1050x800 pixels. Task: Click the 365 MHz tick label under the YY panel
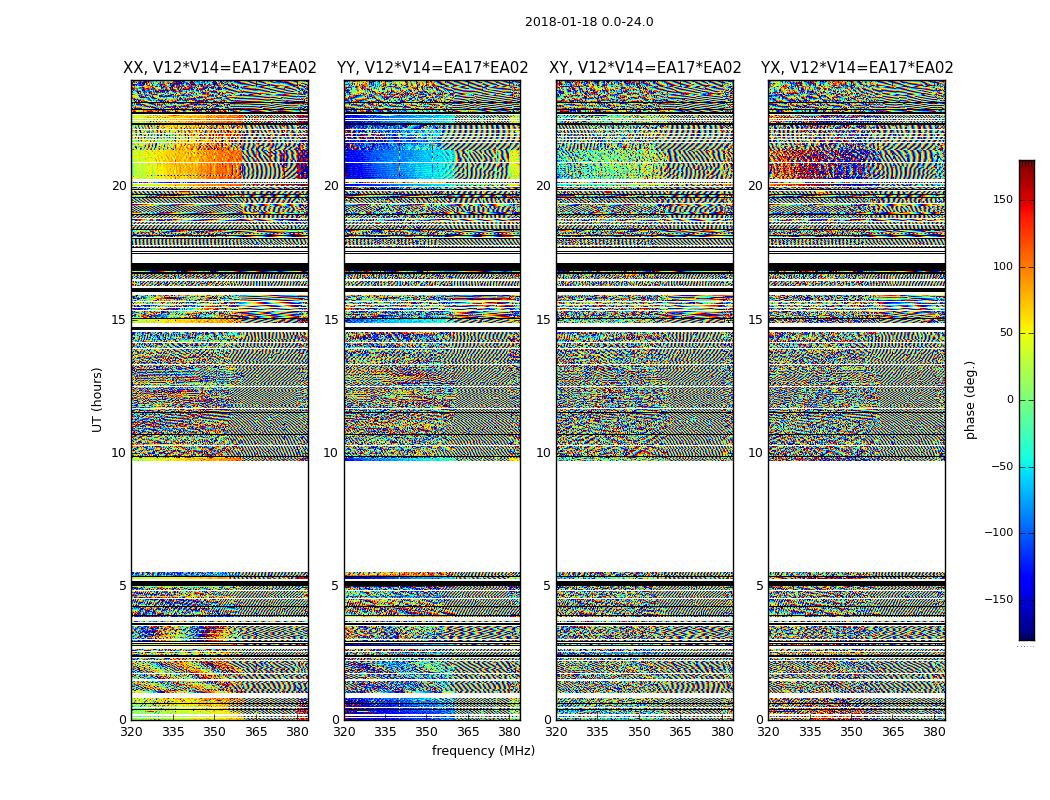click(468, 732)
